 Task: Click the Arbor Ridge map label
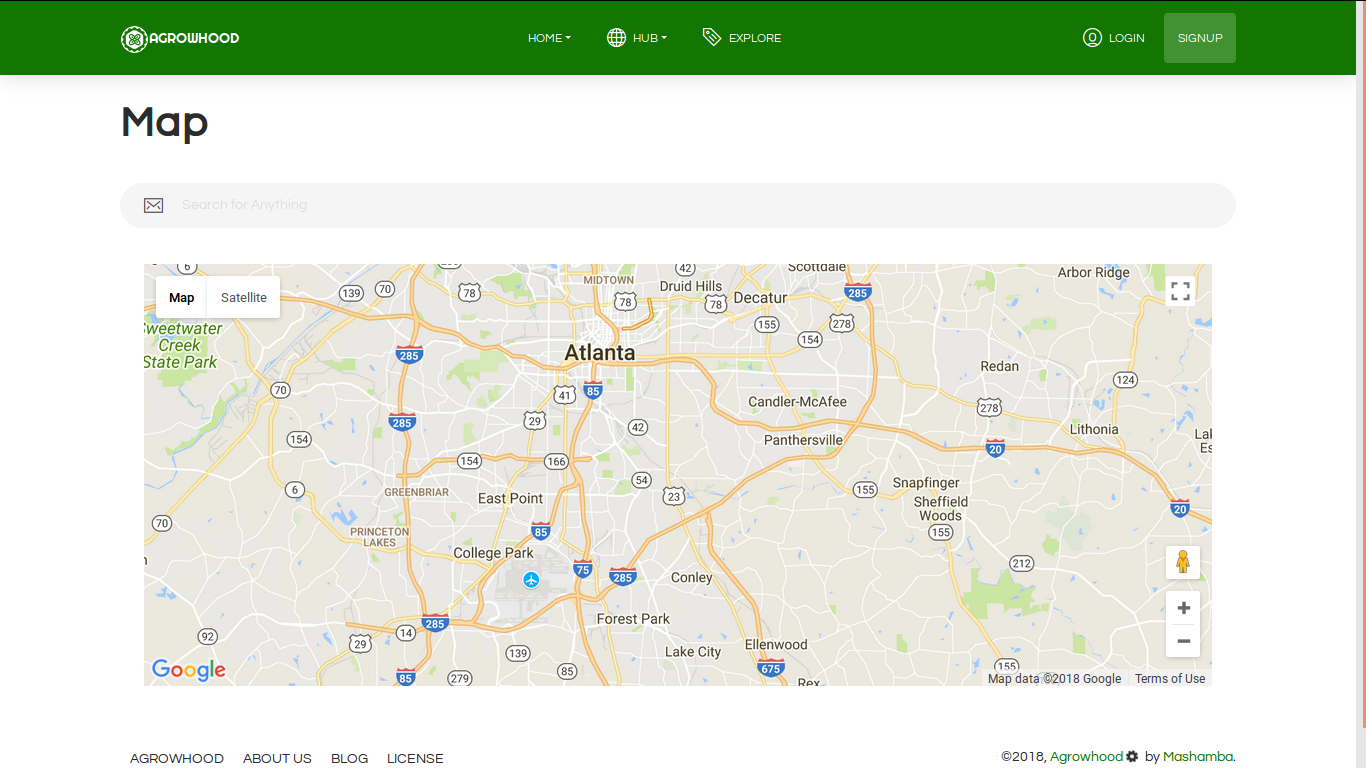tap(1093, 272)
